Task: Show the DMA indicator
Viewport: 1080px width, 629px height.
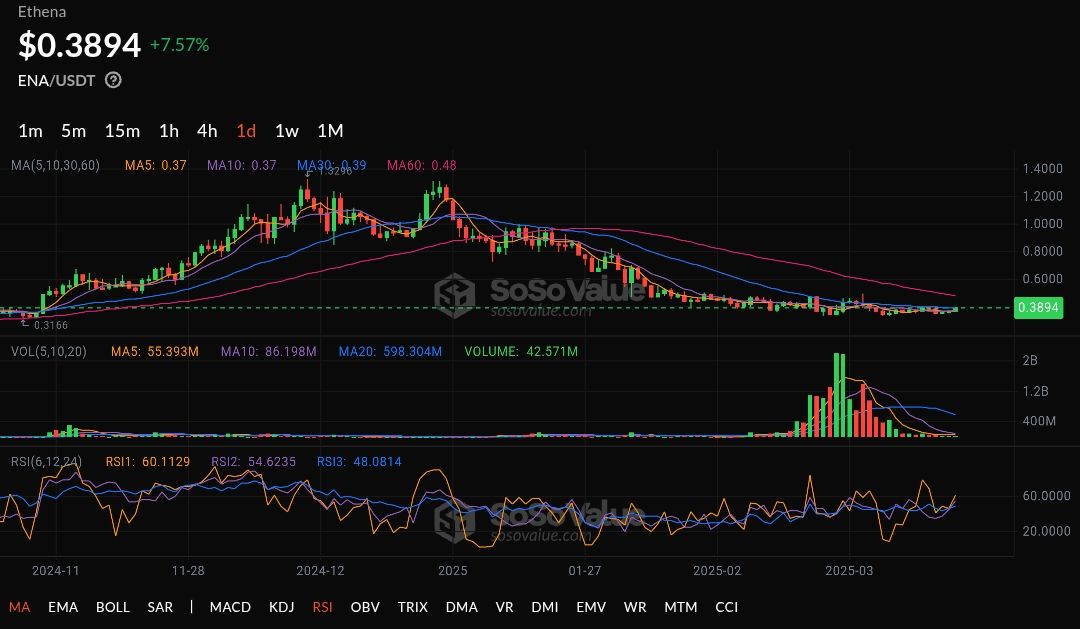Action: [461, 607]
